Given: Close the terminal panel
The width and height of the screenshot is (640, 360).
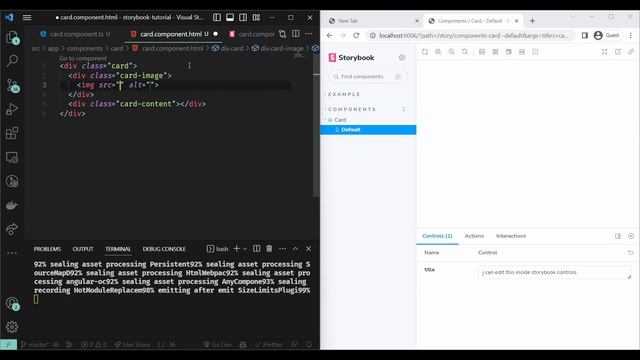Looking at the screenshot, I should [309, 249].
